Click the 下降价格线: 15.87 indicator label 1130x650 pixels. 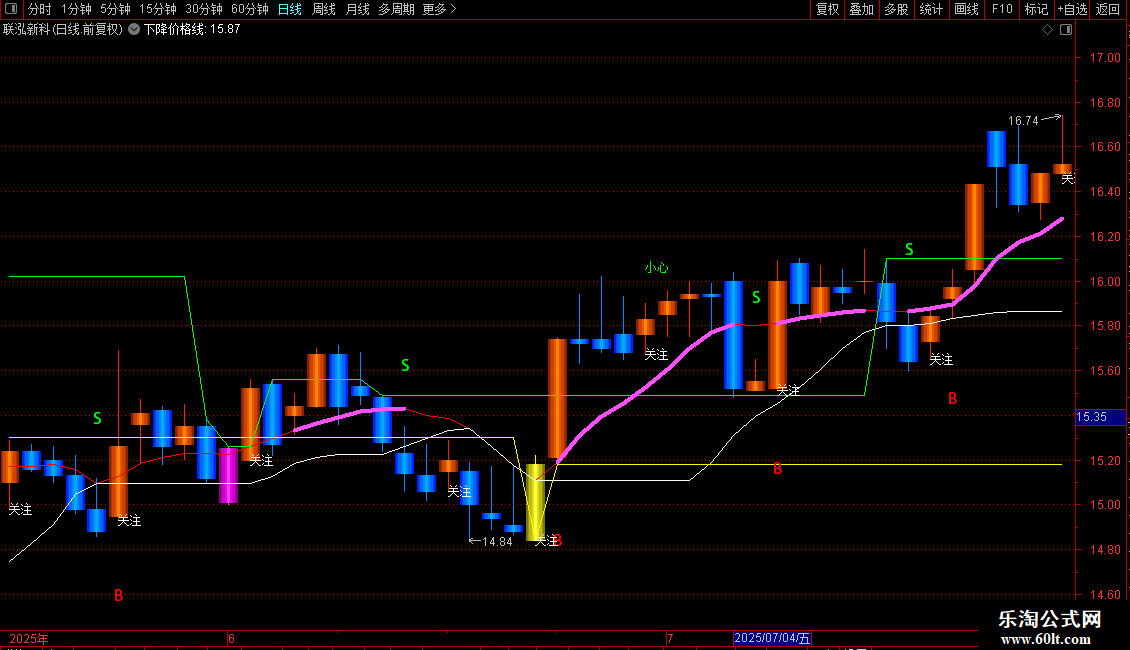192,30
